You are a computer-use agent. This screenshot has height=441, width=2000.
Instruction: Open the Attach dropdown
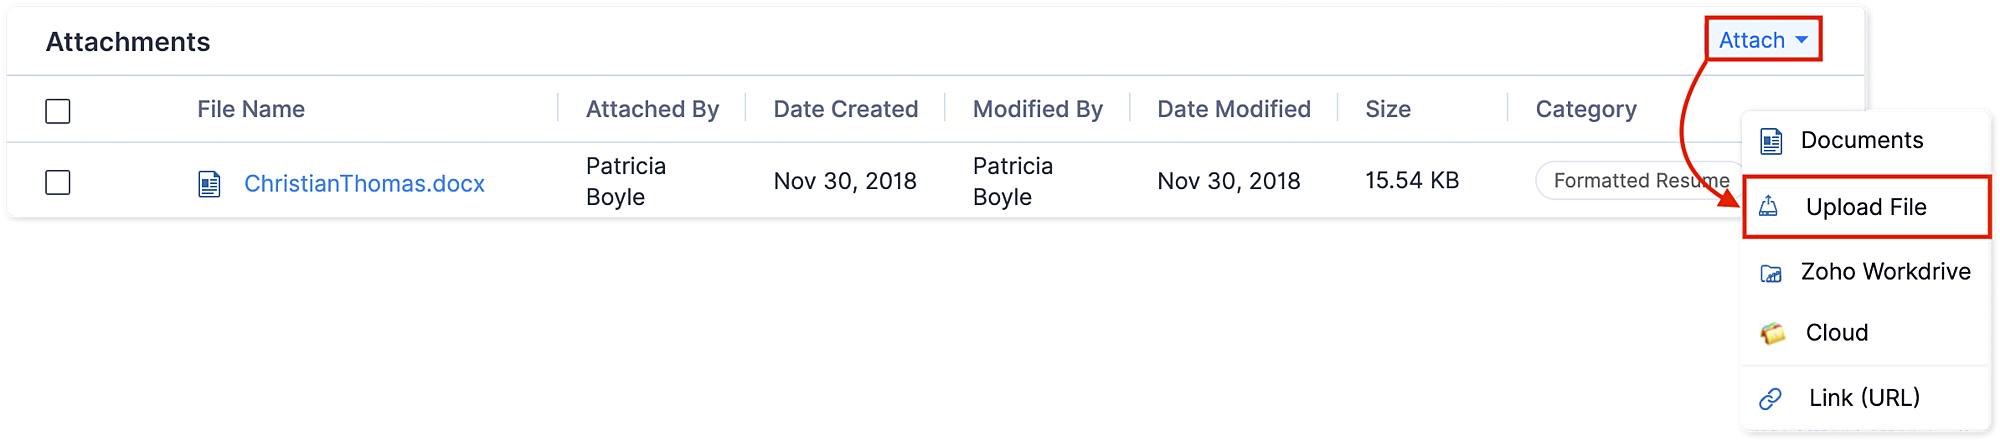1752,40
